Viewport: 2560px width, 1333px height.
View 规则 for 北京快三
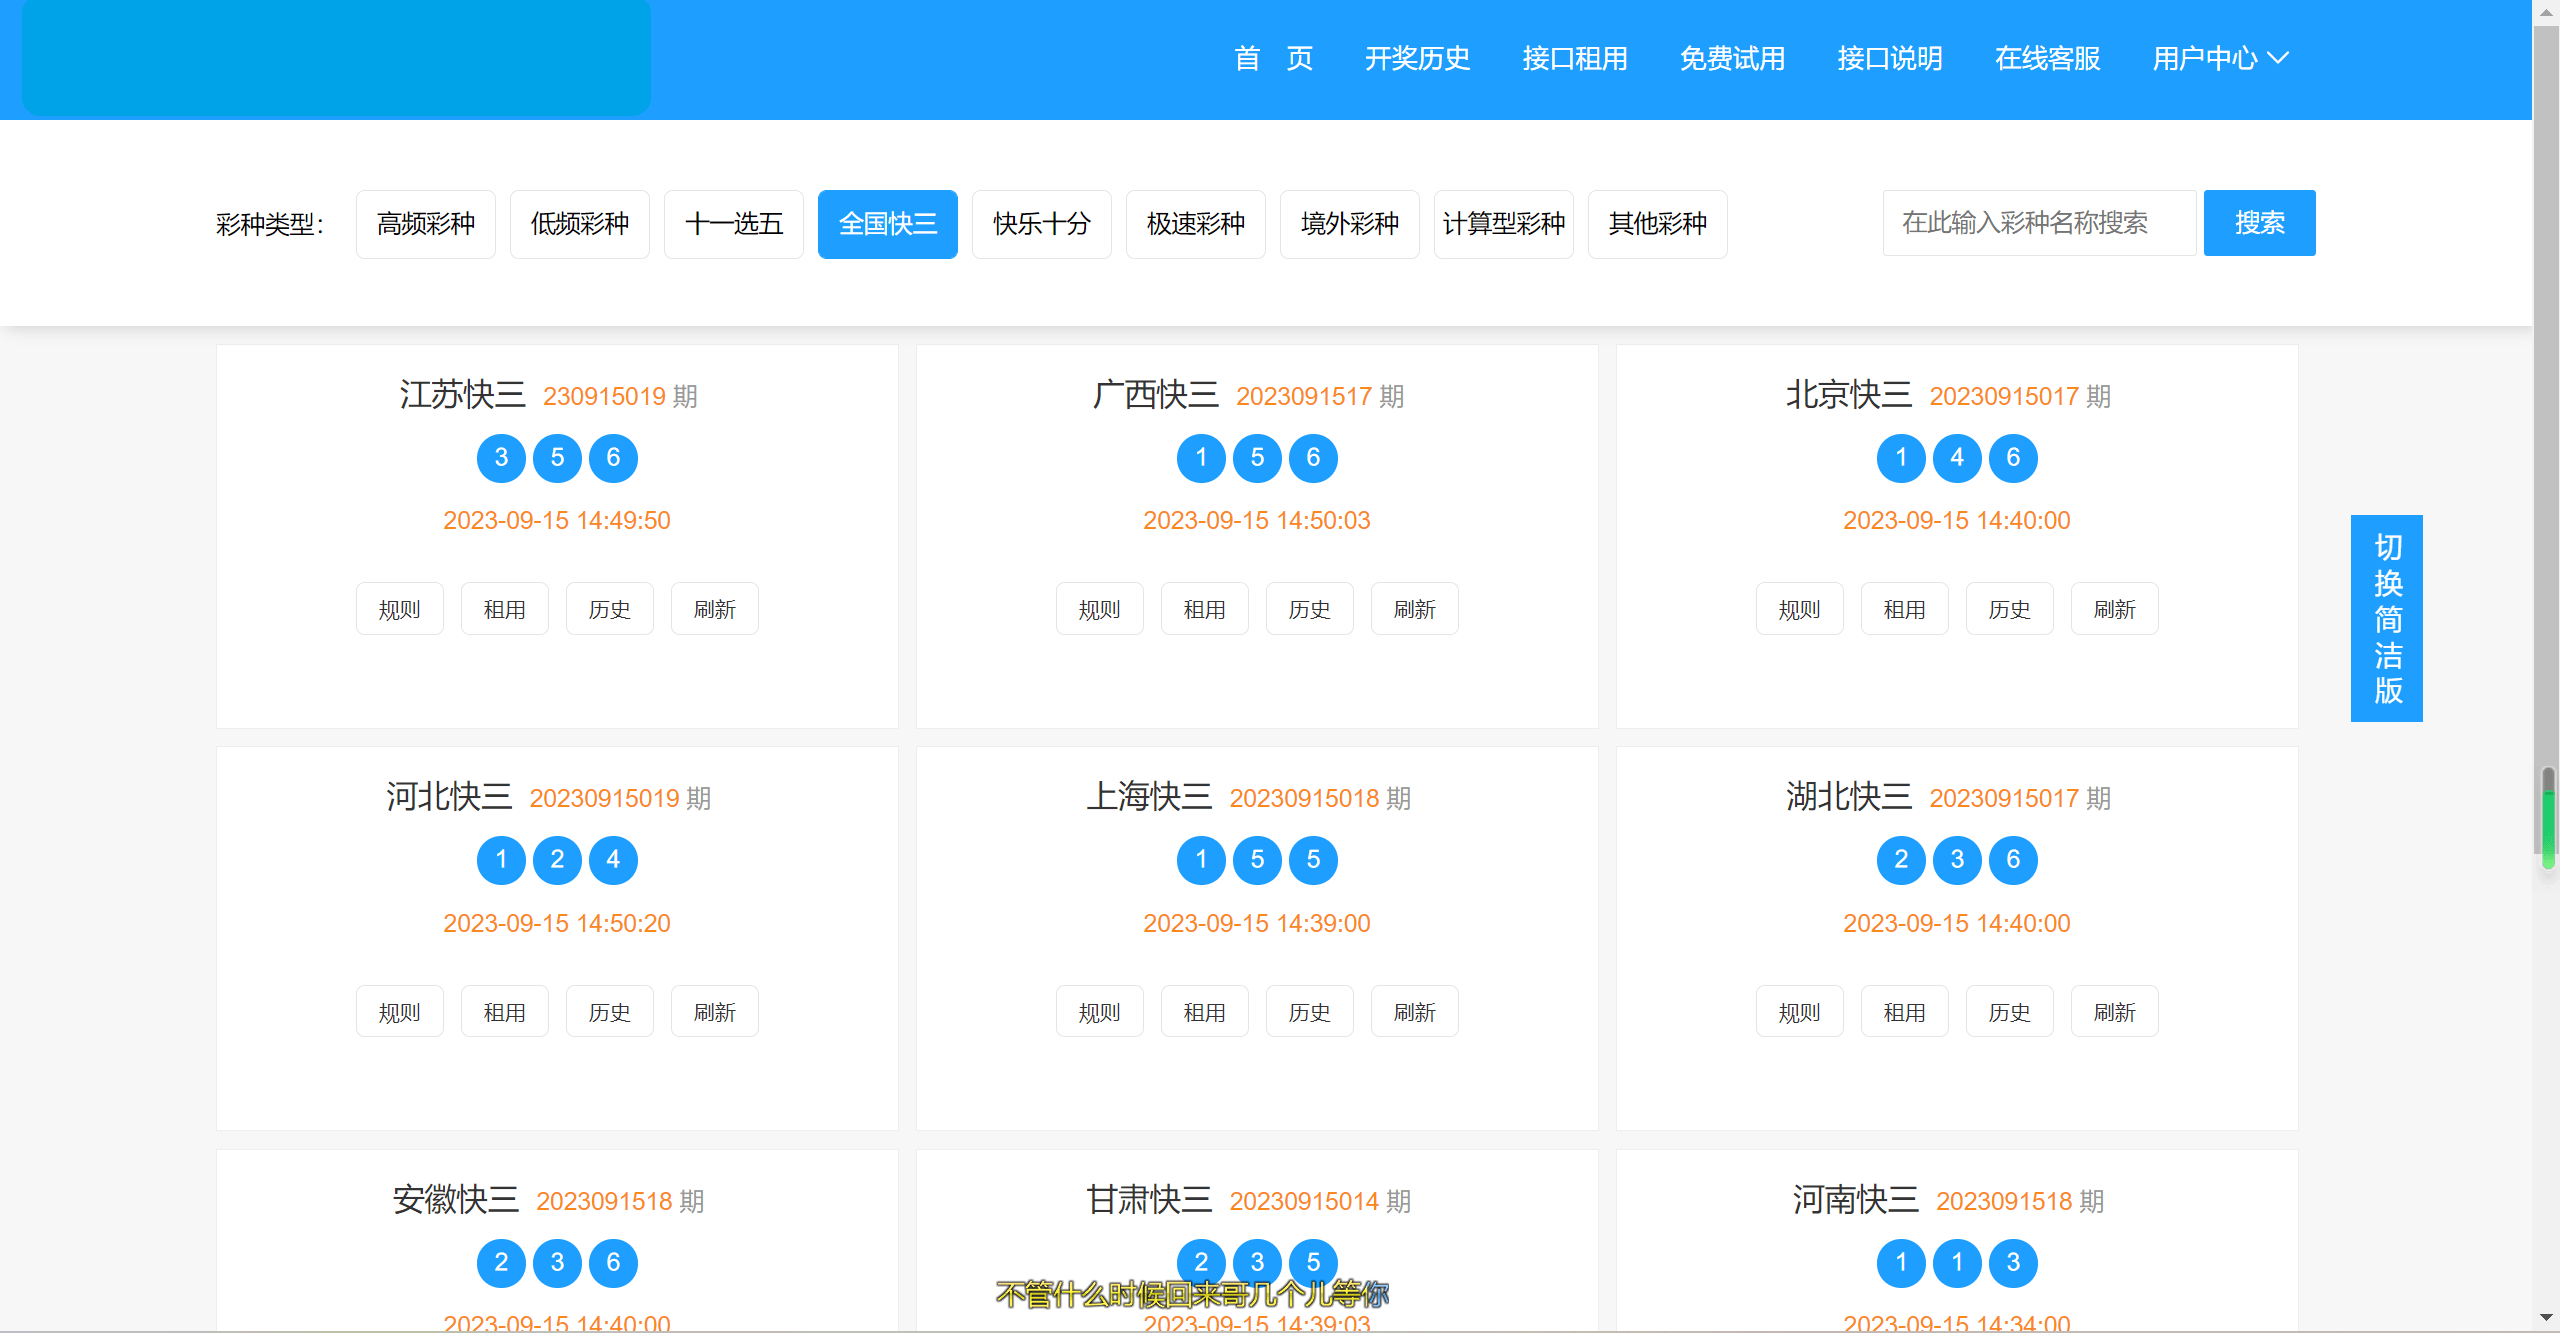click(x=1800, y=609)
